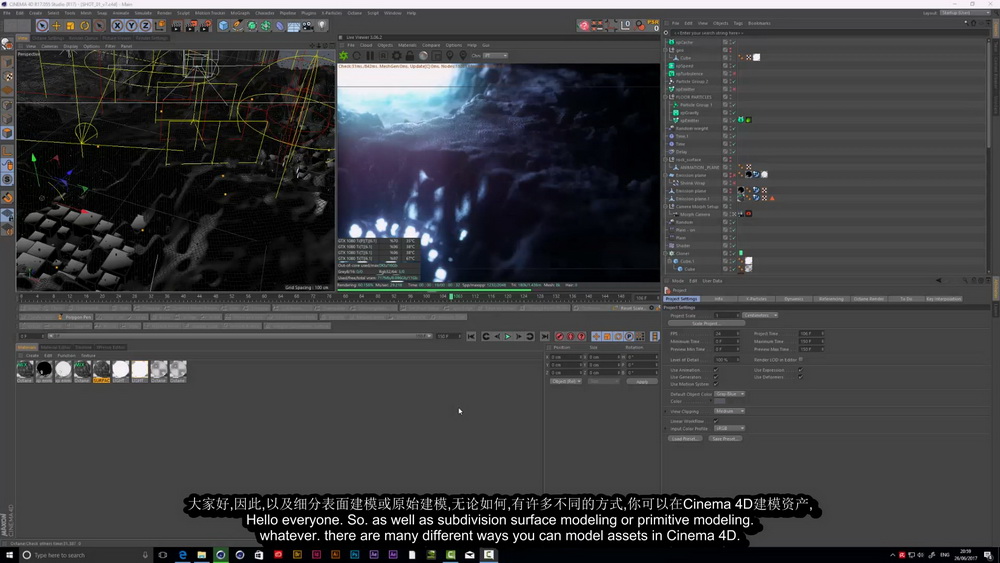The height and width of the screenshot is (563, 1000).
Task: Toggle the X axis lock
Action: tap(117, 26)
